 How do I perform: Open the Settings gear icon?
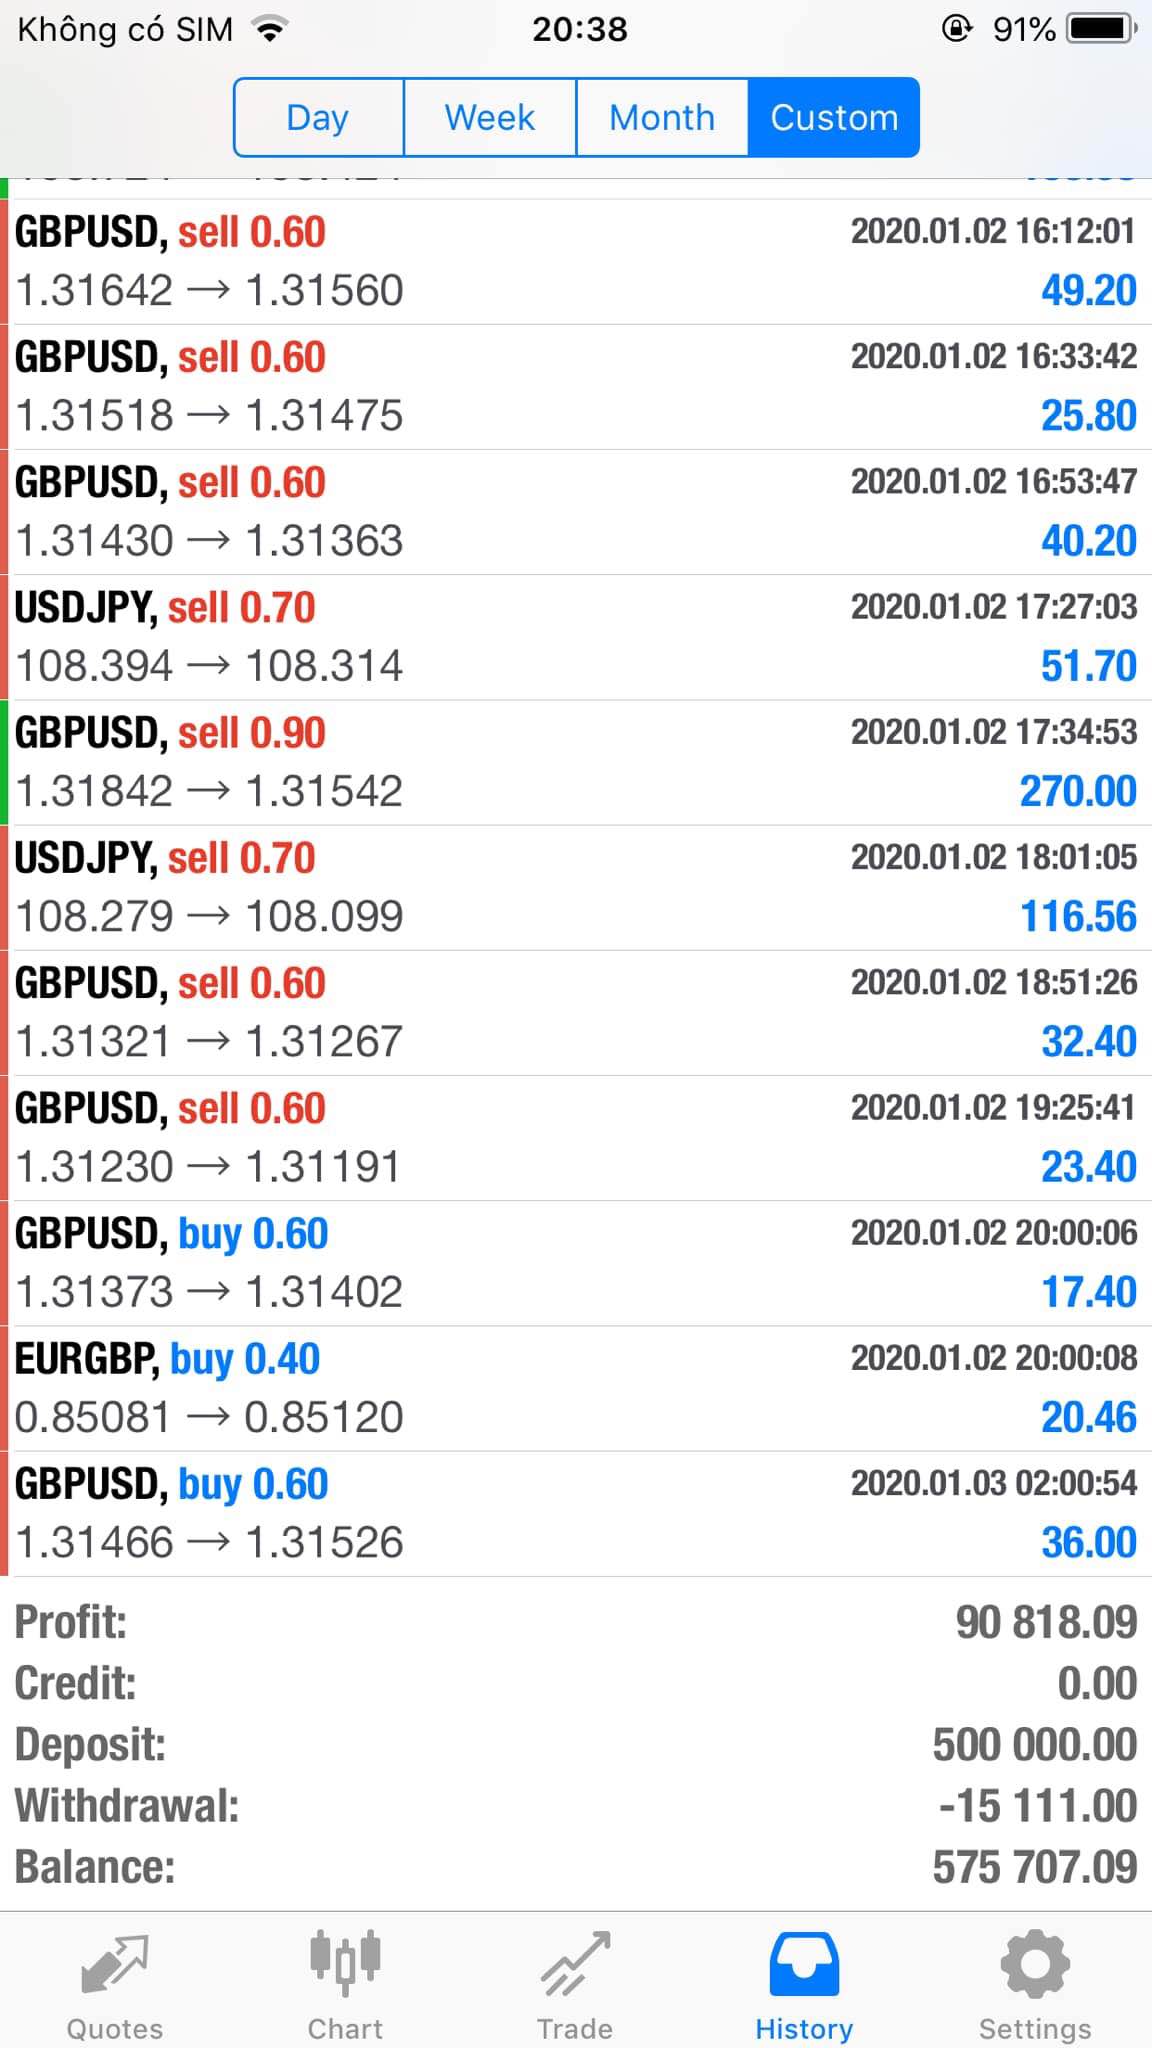coord(1035,1964)
